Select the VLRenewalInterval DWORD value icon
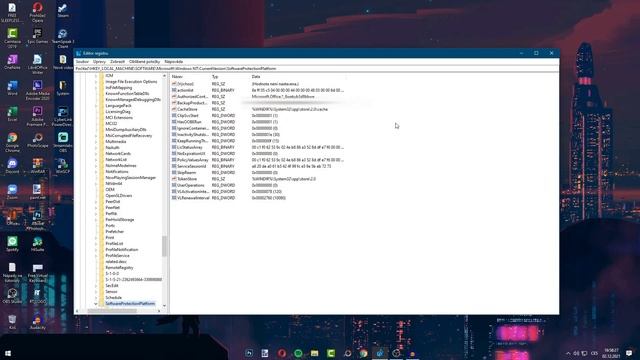 coord(174,198)
